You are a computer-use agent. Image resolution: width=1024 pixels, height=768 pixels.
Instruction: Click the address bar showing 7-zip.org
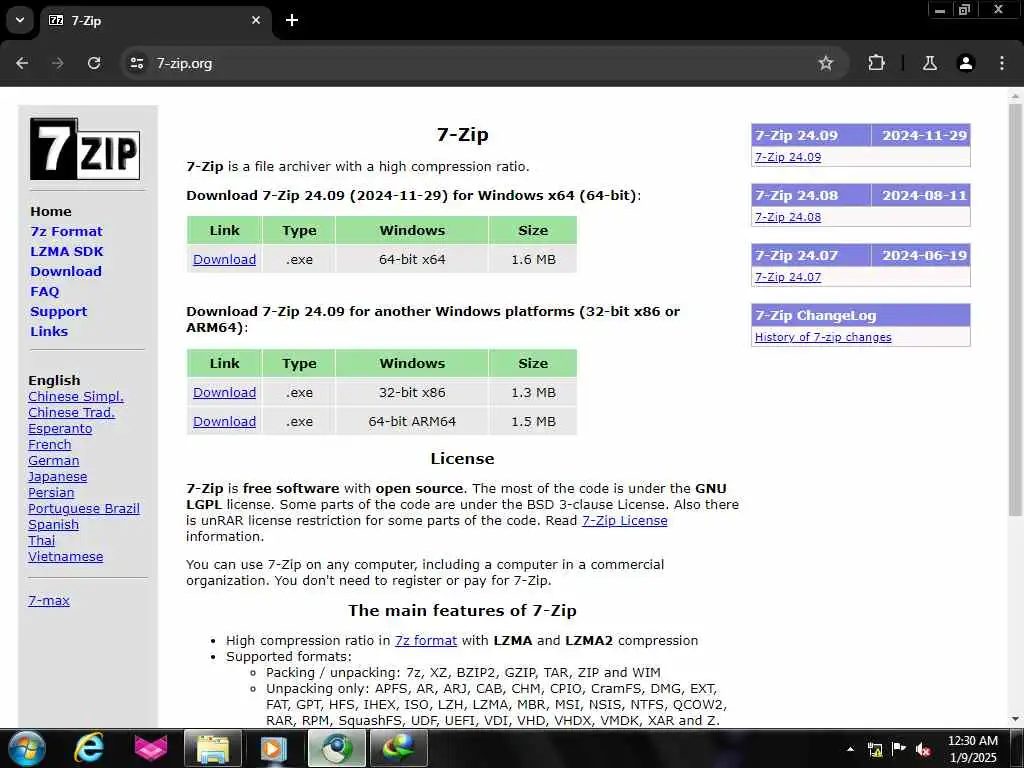(x=483, y=63)
